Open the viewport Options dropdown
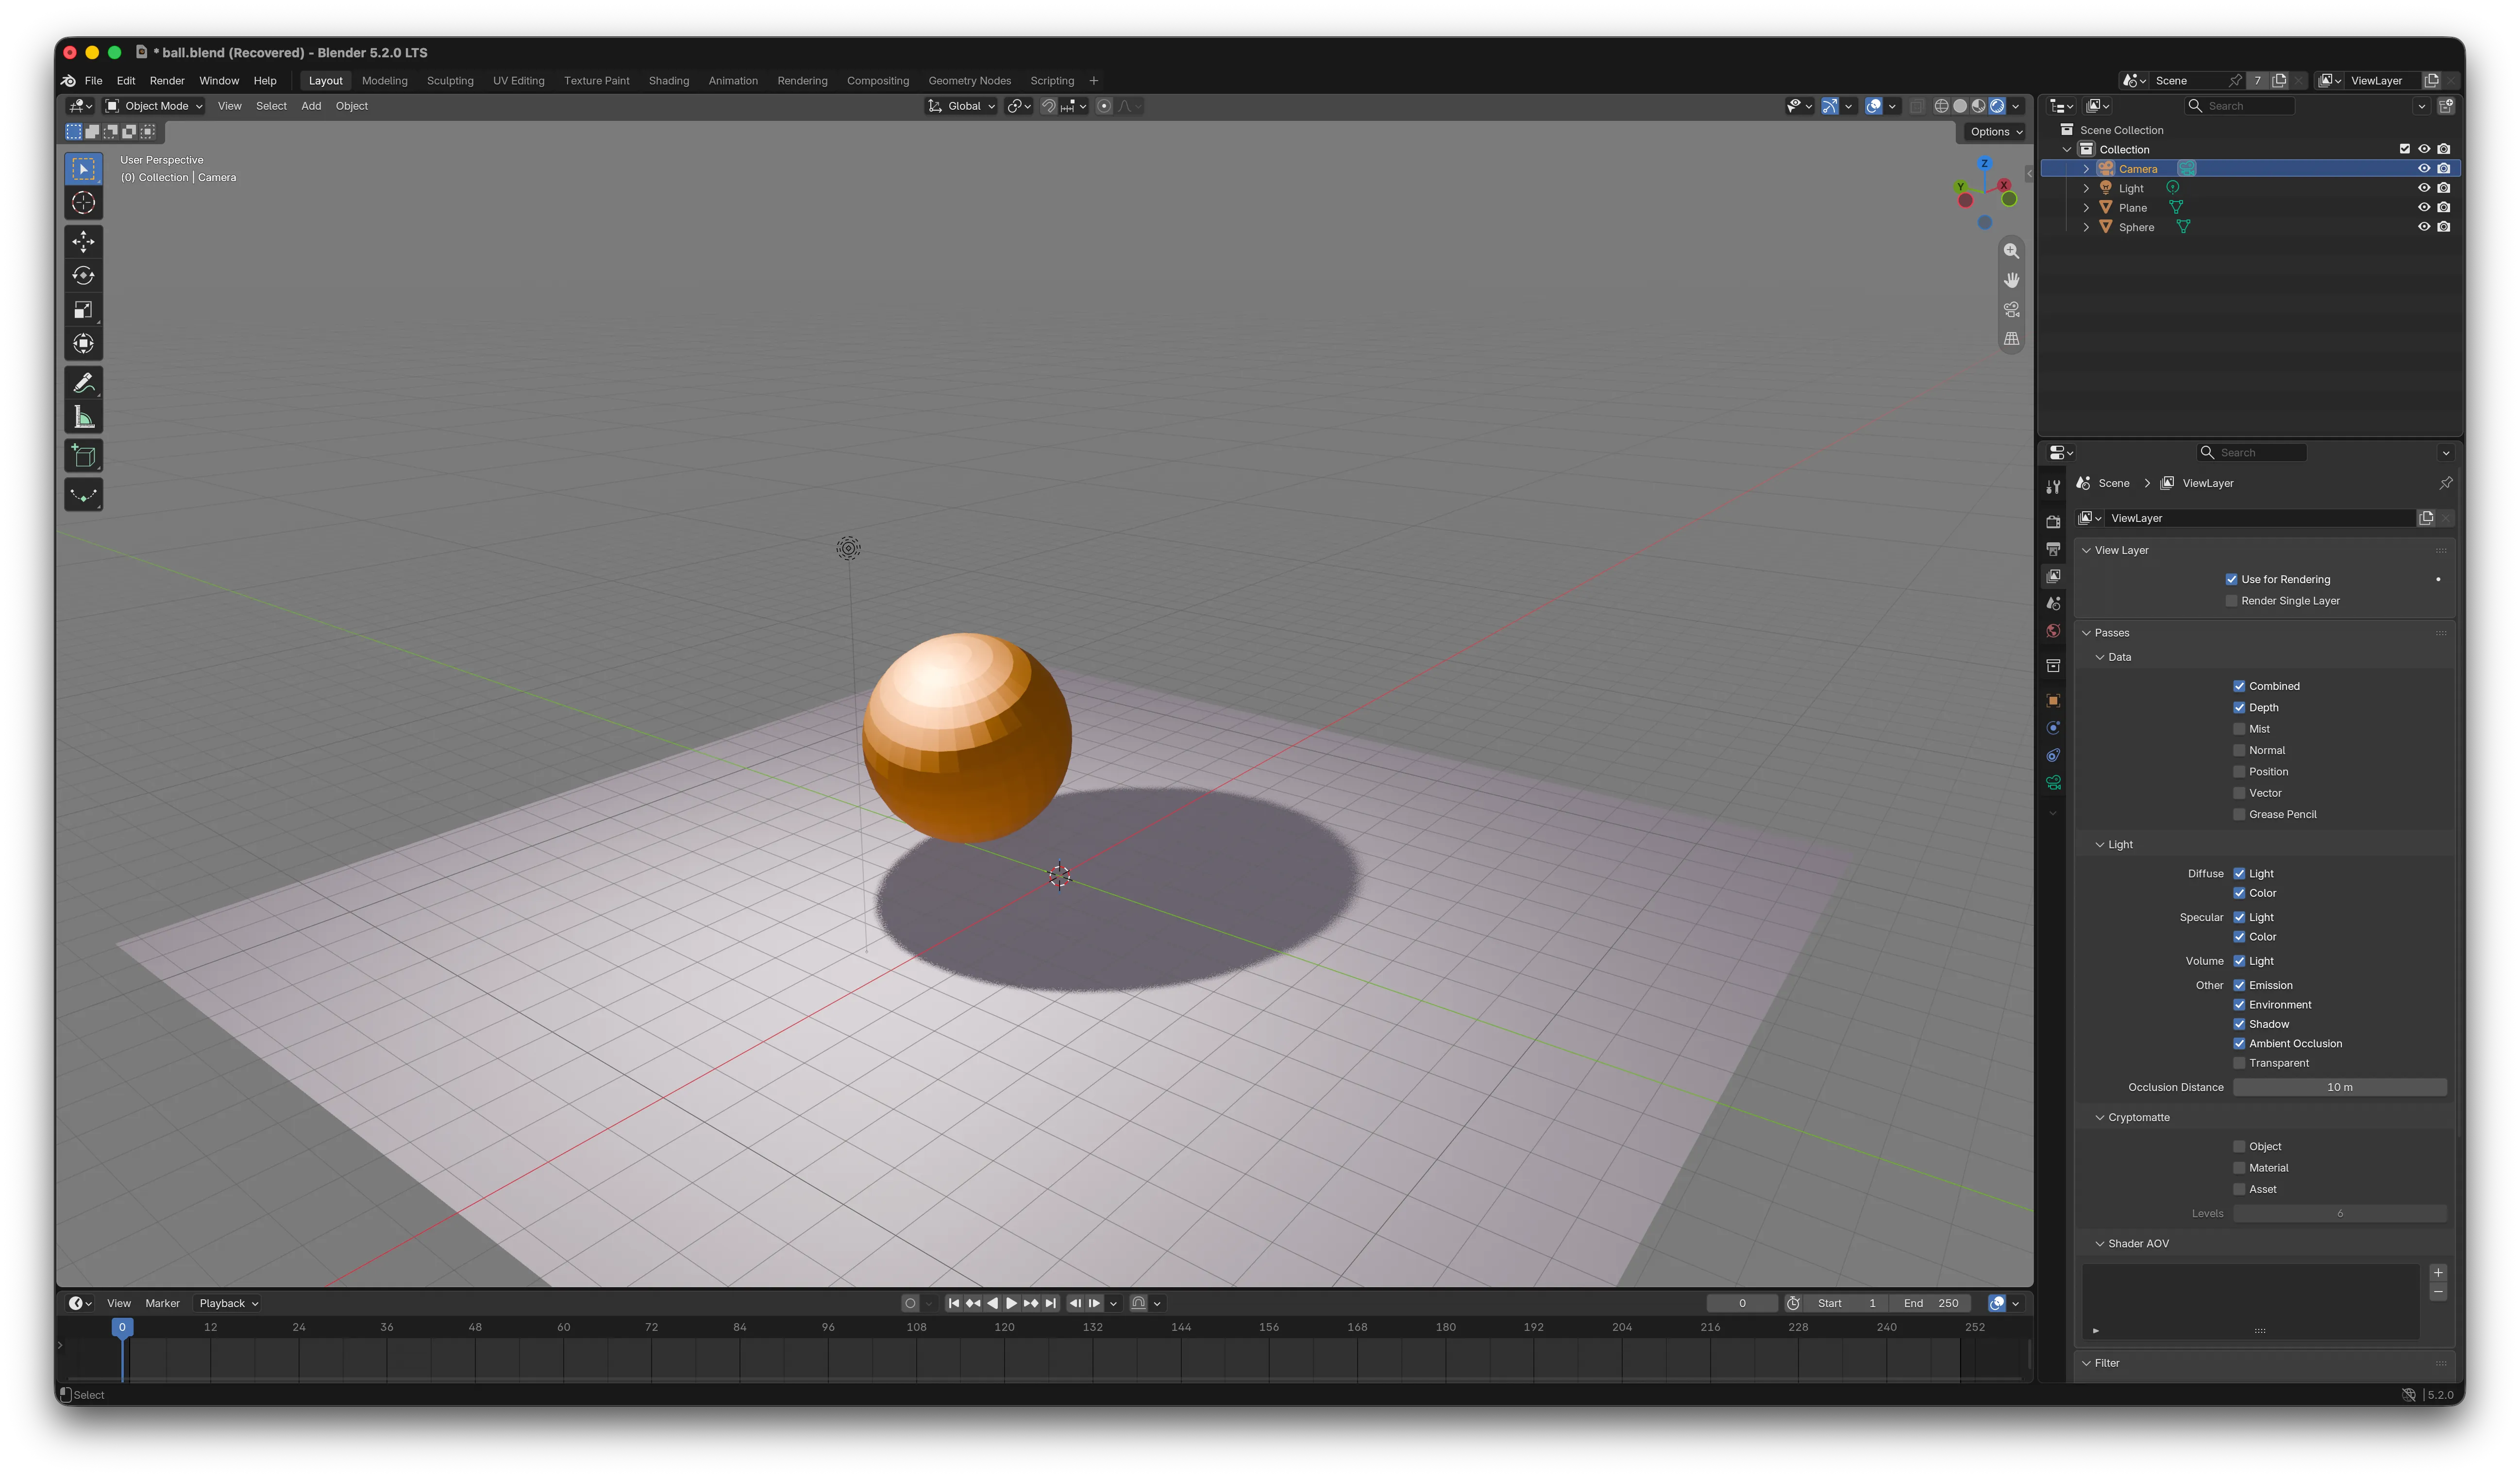Image resolution: width=2520 pixels, height=1478 pixels. coord(1995,132)
